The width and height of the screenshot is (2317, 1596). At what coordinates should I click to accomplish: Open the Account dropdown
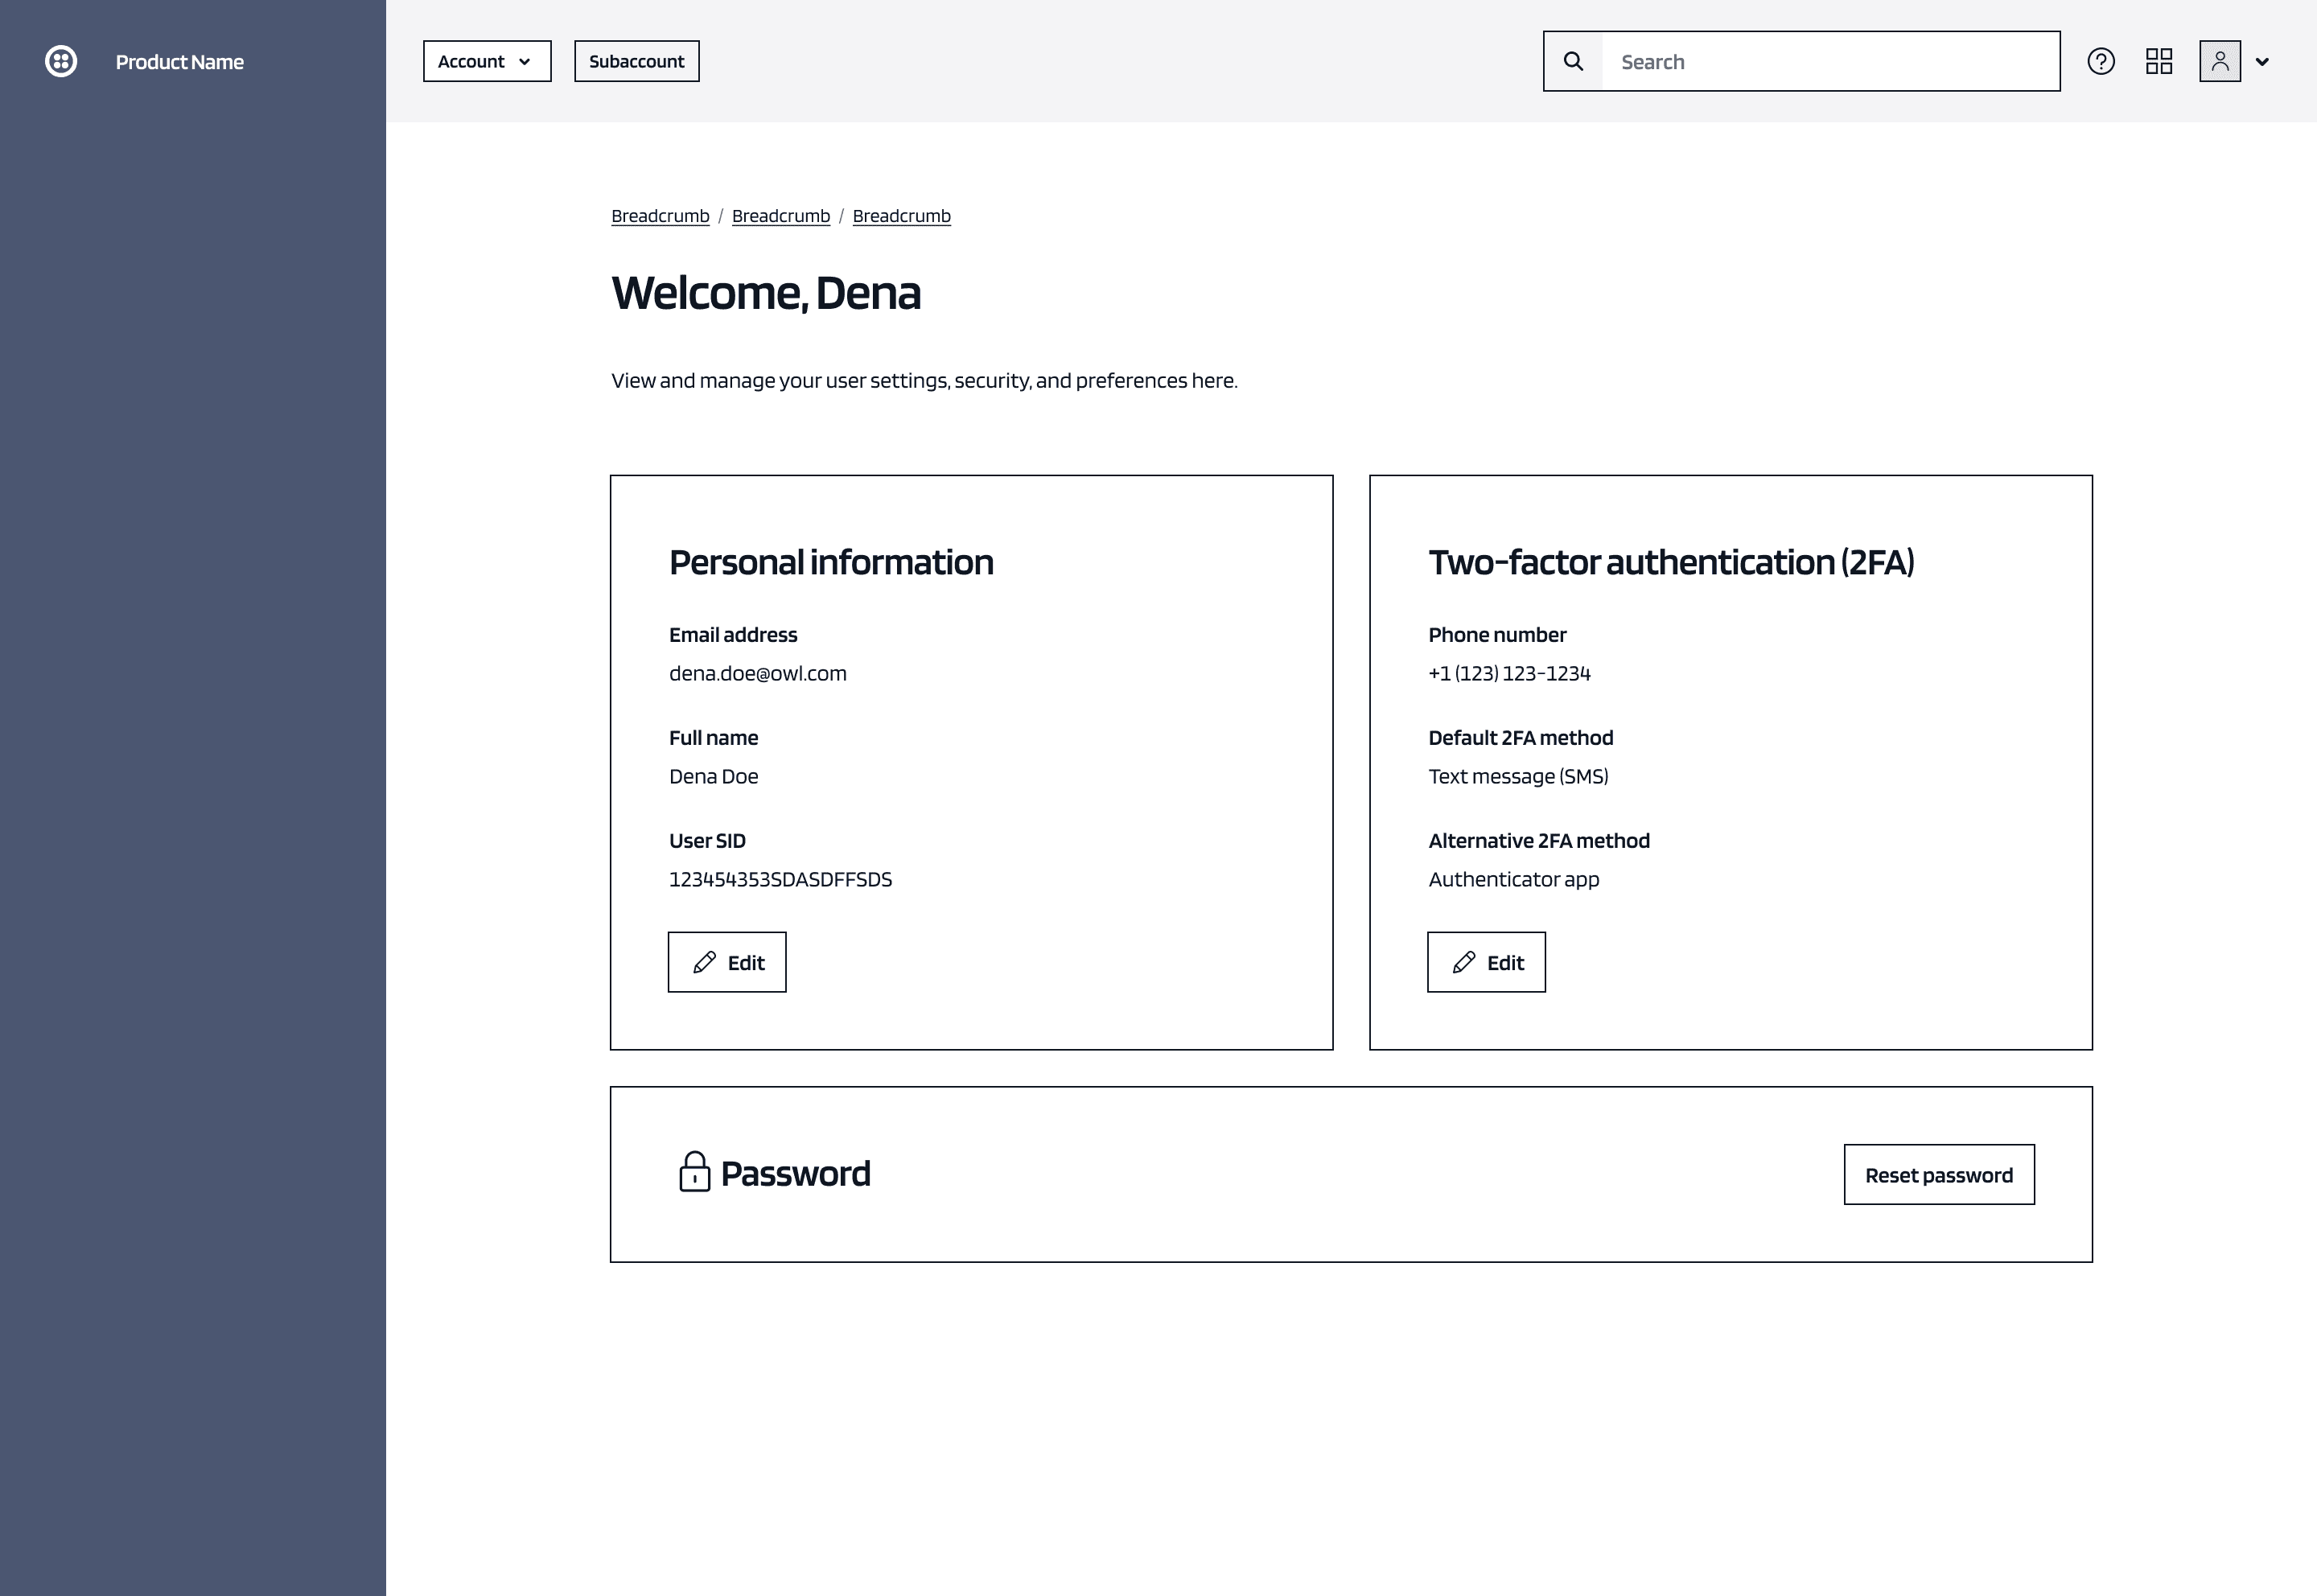[486, 61]
